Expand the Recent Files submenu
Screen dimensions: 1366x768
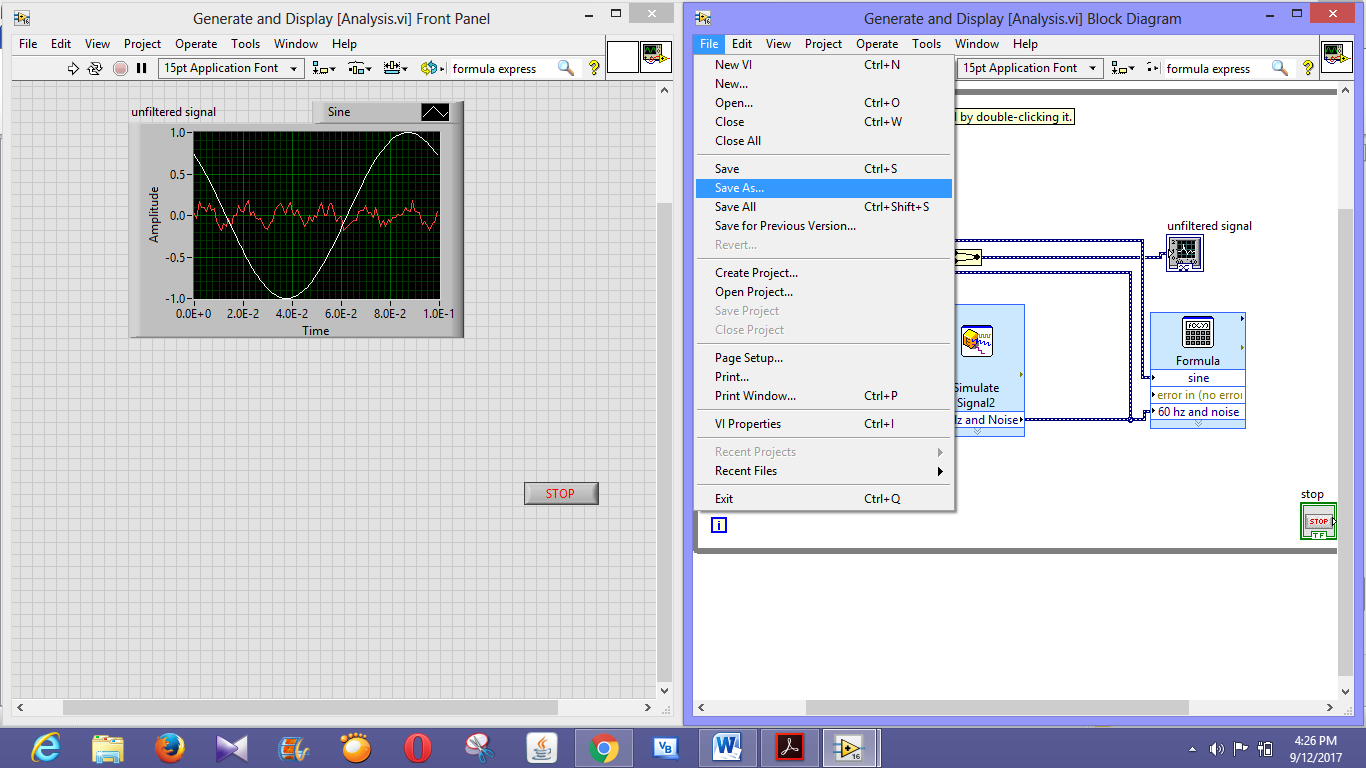(745, 470)
